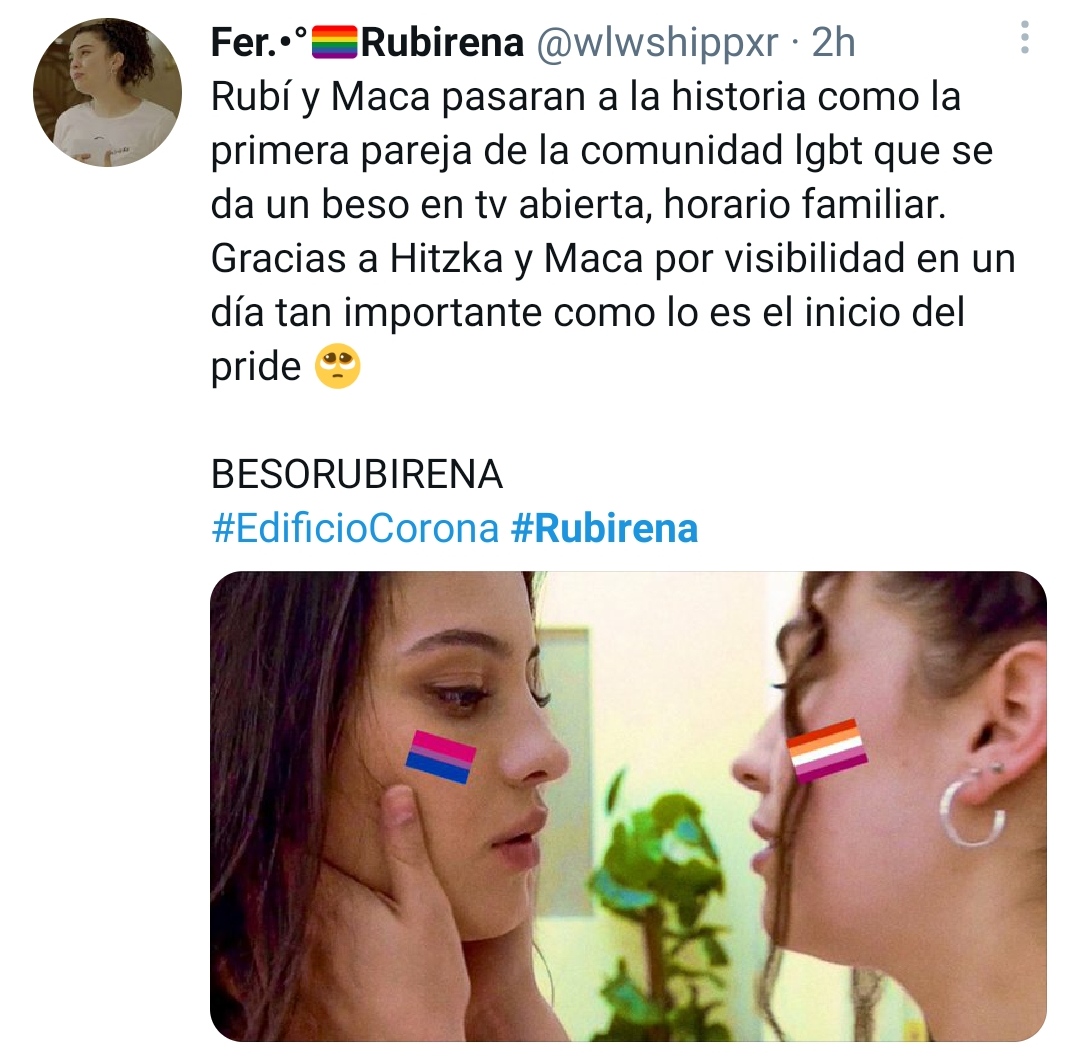The image size is (1080, 1062).
Task: Open the #Rubirena hashtag
Action: tap(604, 528)
